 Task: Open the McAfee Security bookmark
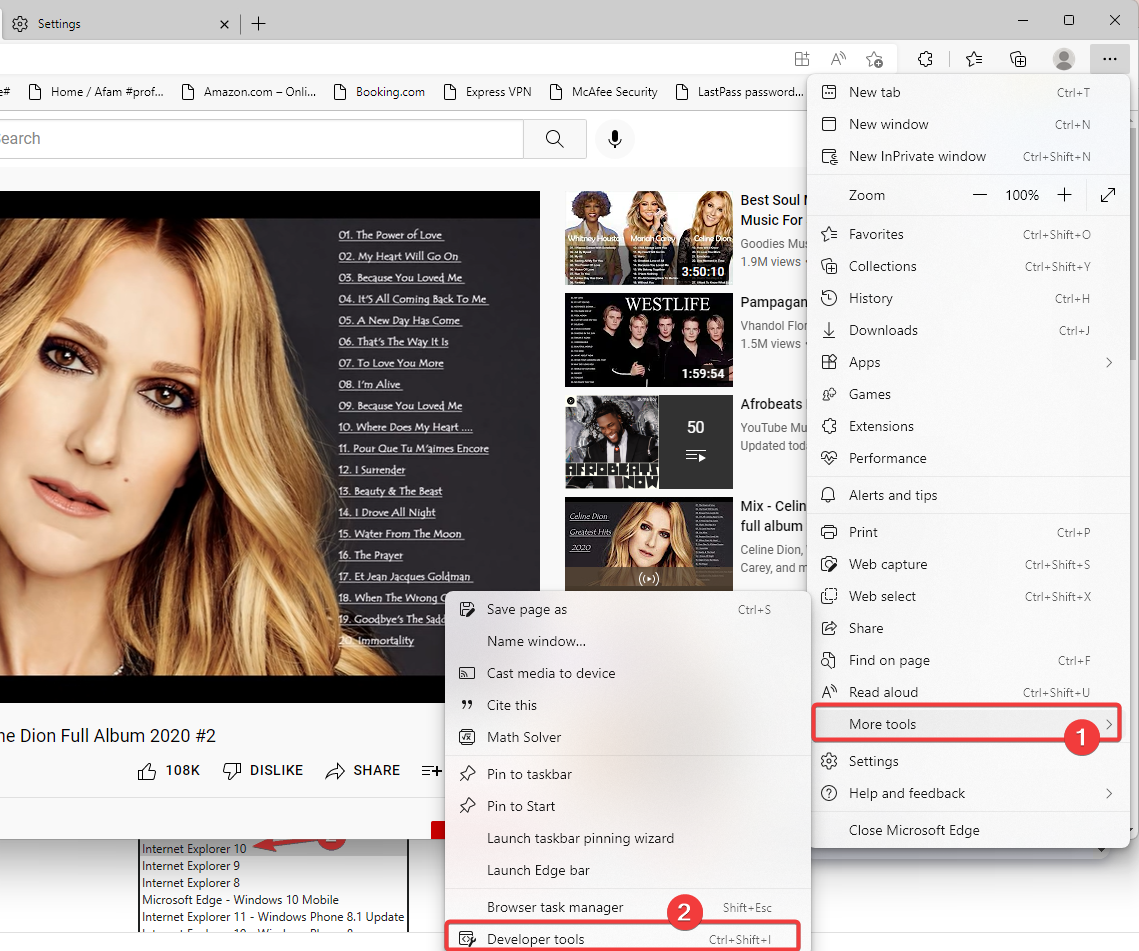(x=603, y=92)
